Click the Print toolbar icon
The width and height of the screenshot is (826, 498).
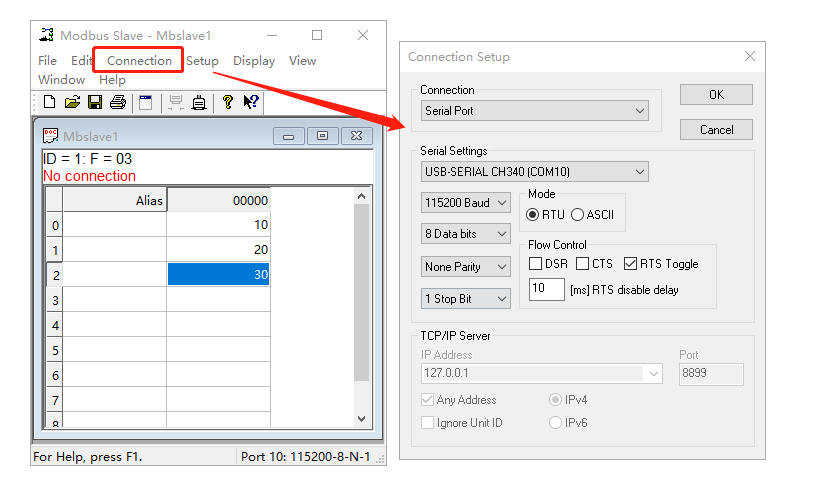[118, 102]
